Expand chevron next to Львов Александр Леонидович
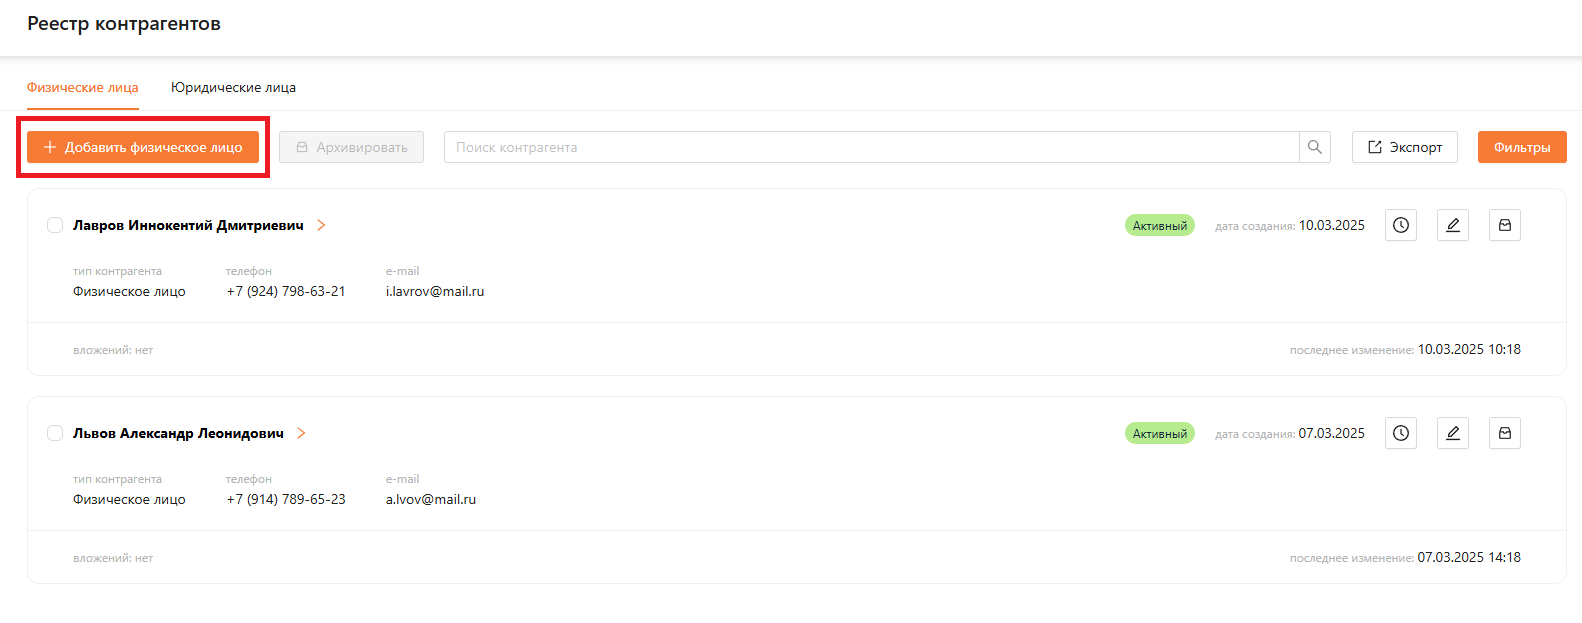The height and width of the screenshot is (623, 1582). point(301,433)
